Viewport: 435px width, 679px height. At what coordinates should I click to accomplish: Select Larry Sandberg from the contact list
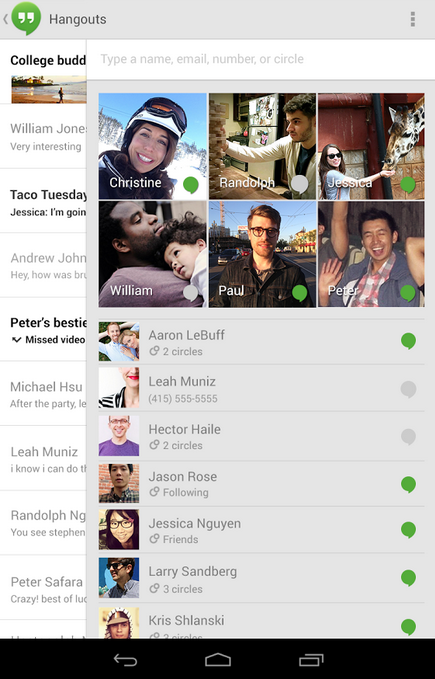(x=261, y=578)
